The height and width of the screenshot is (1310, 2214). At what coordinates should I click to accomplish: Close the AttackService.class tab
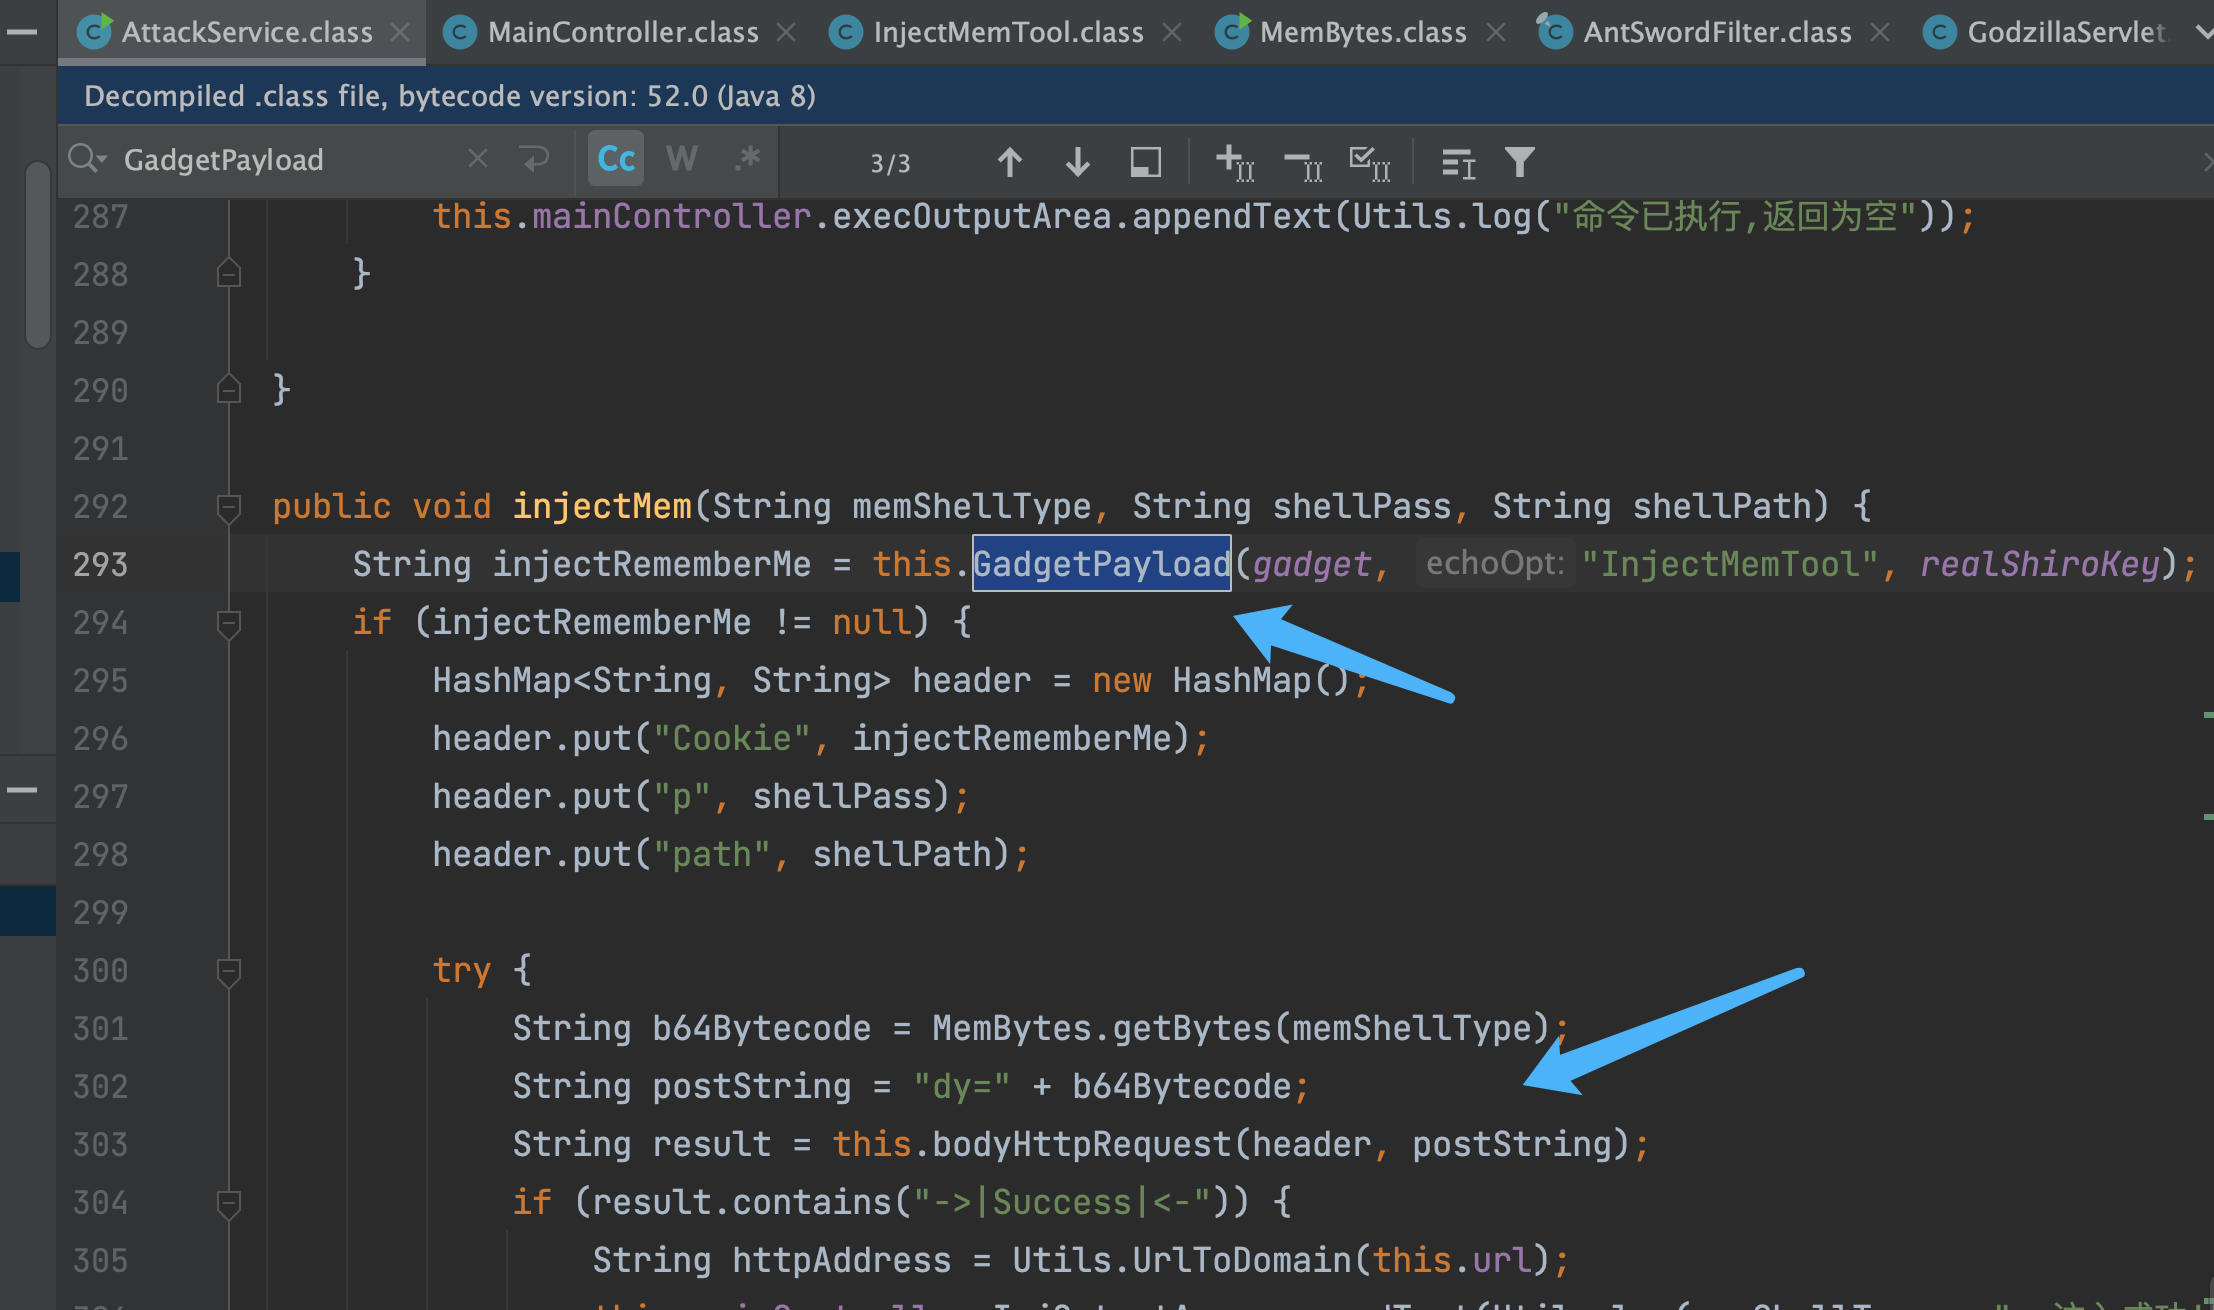400,32
